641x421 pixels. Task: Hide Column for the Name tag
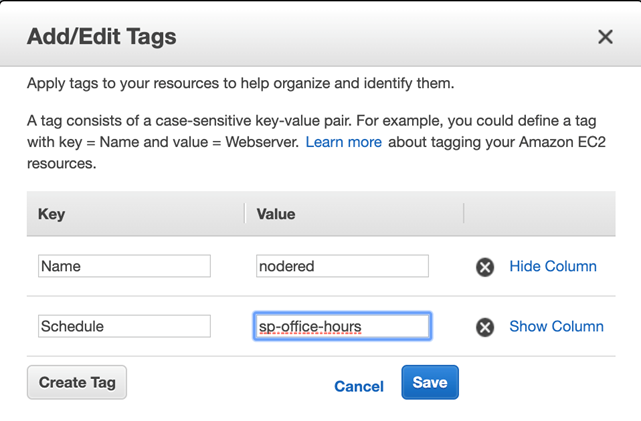(x=553, y=266)
